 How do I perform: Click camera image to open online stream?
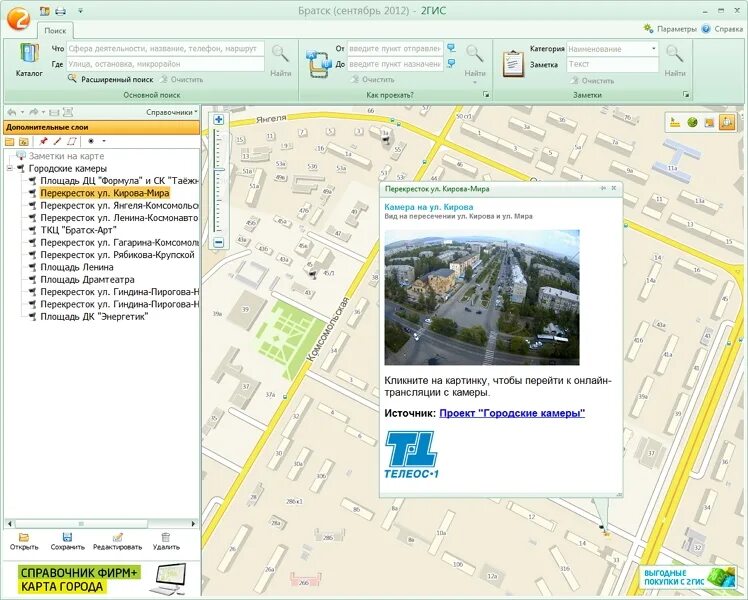point(482,298)
